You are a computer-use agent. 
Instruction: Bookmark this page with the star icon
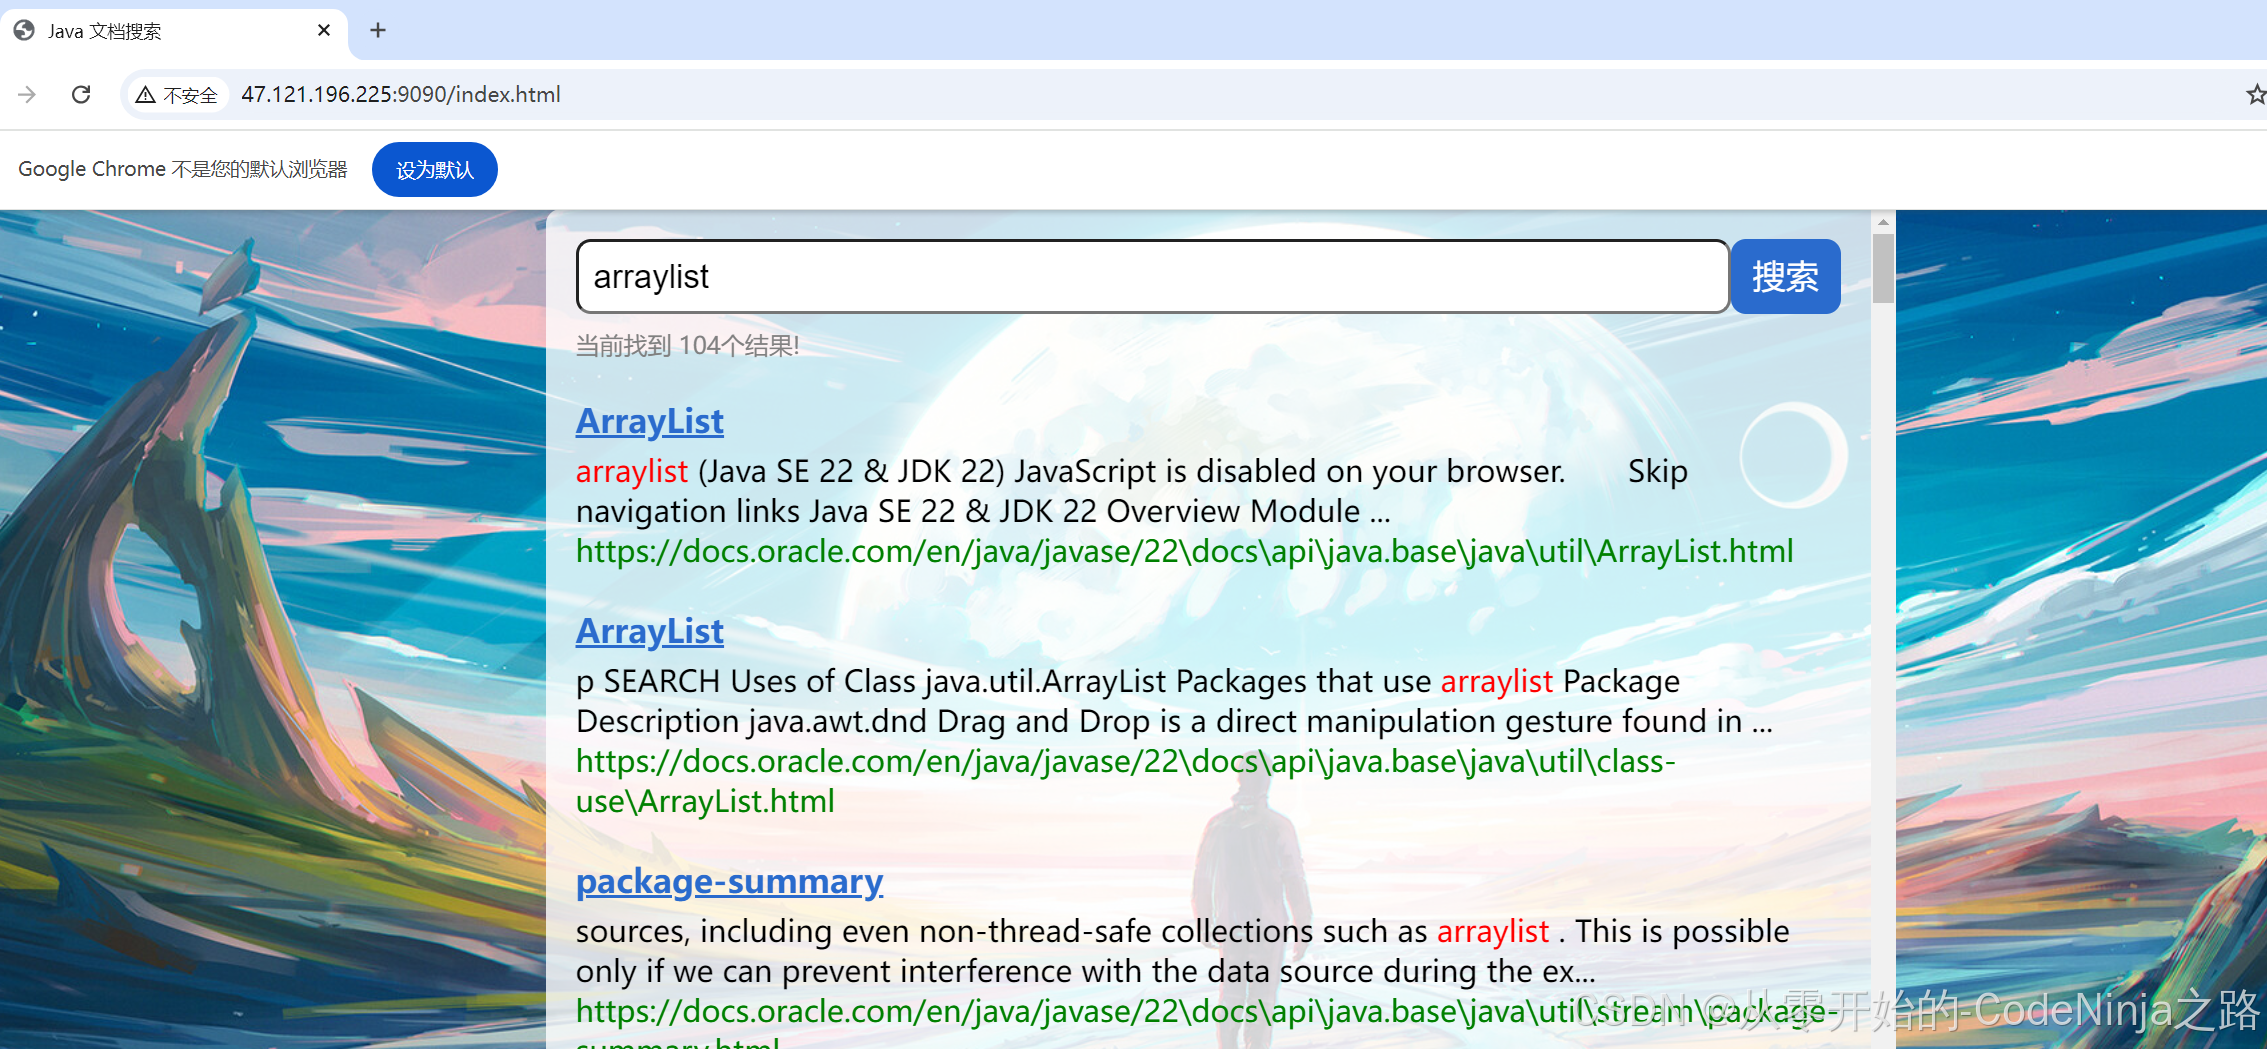[x=2255, y=94]
